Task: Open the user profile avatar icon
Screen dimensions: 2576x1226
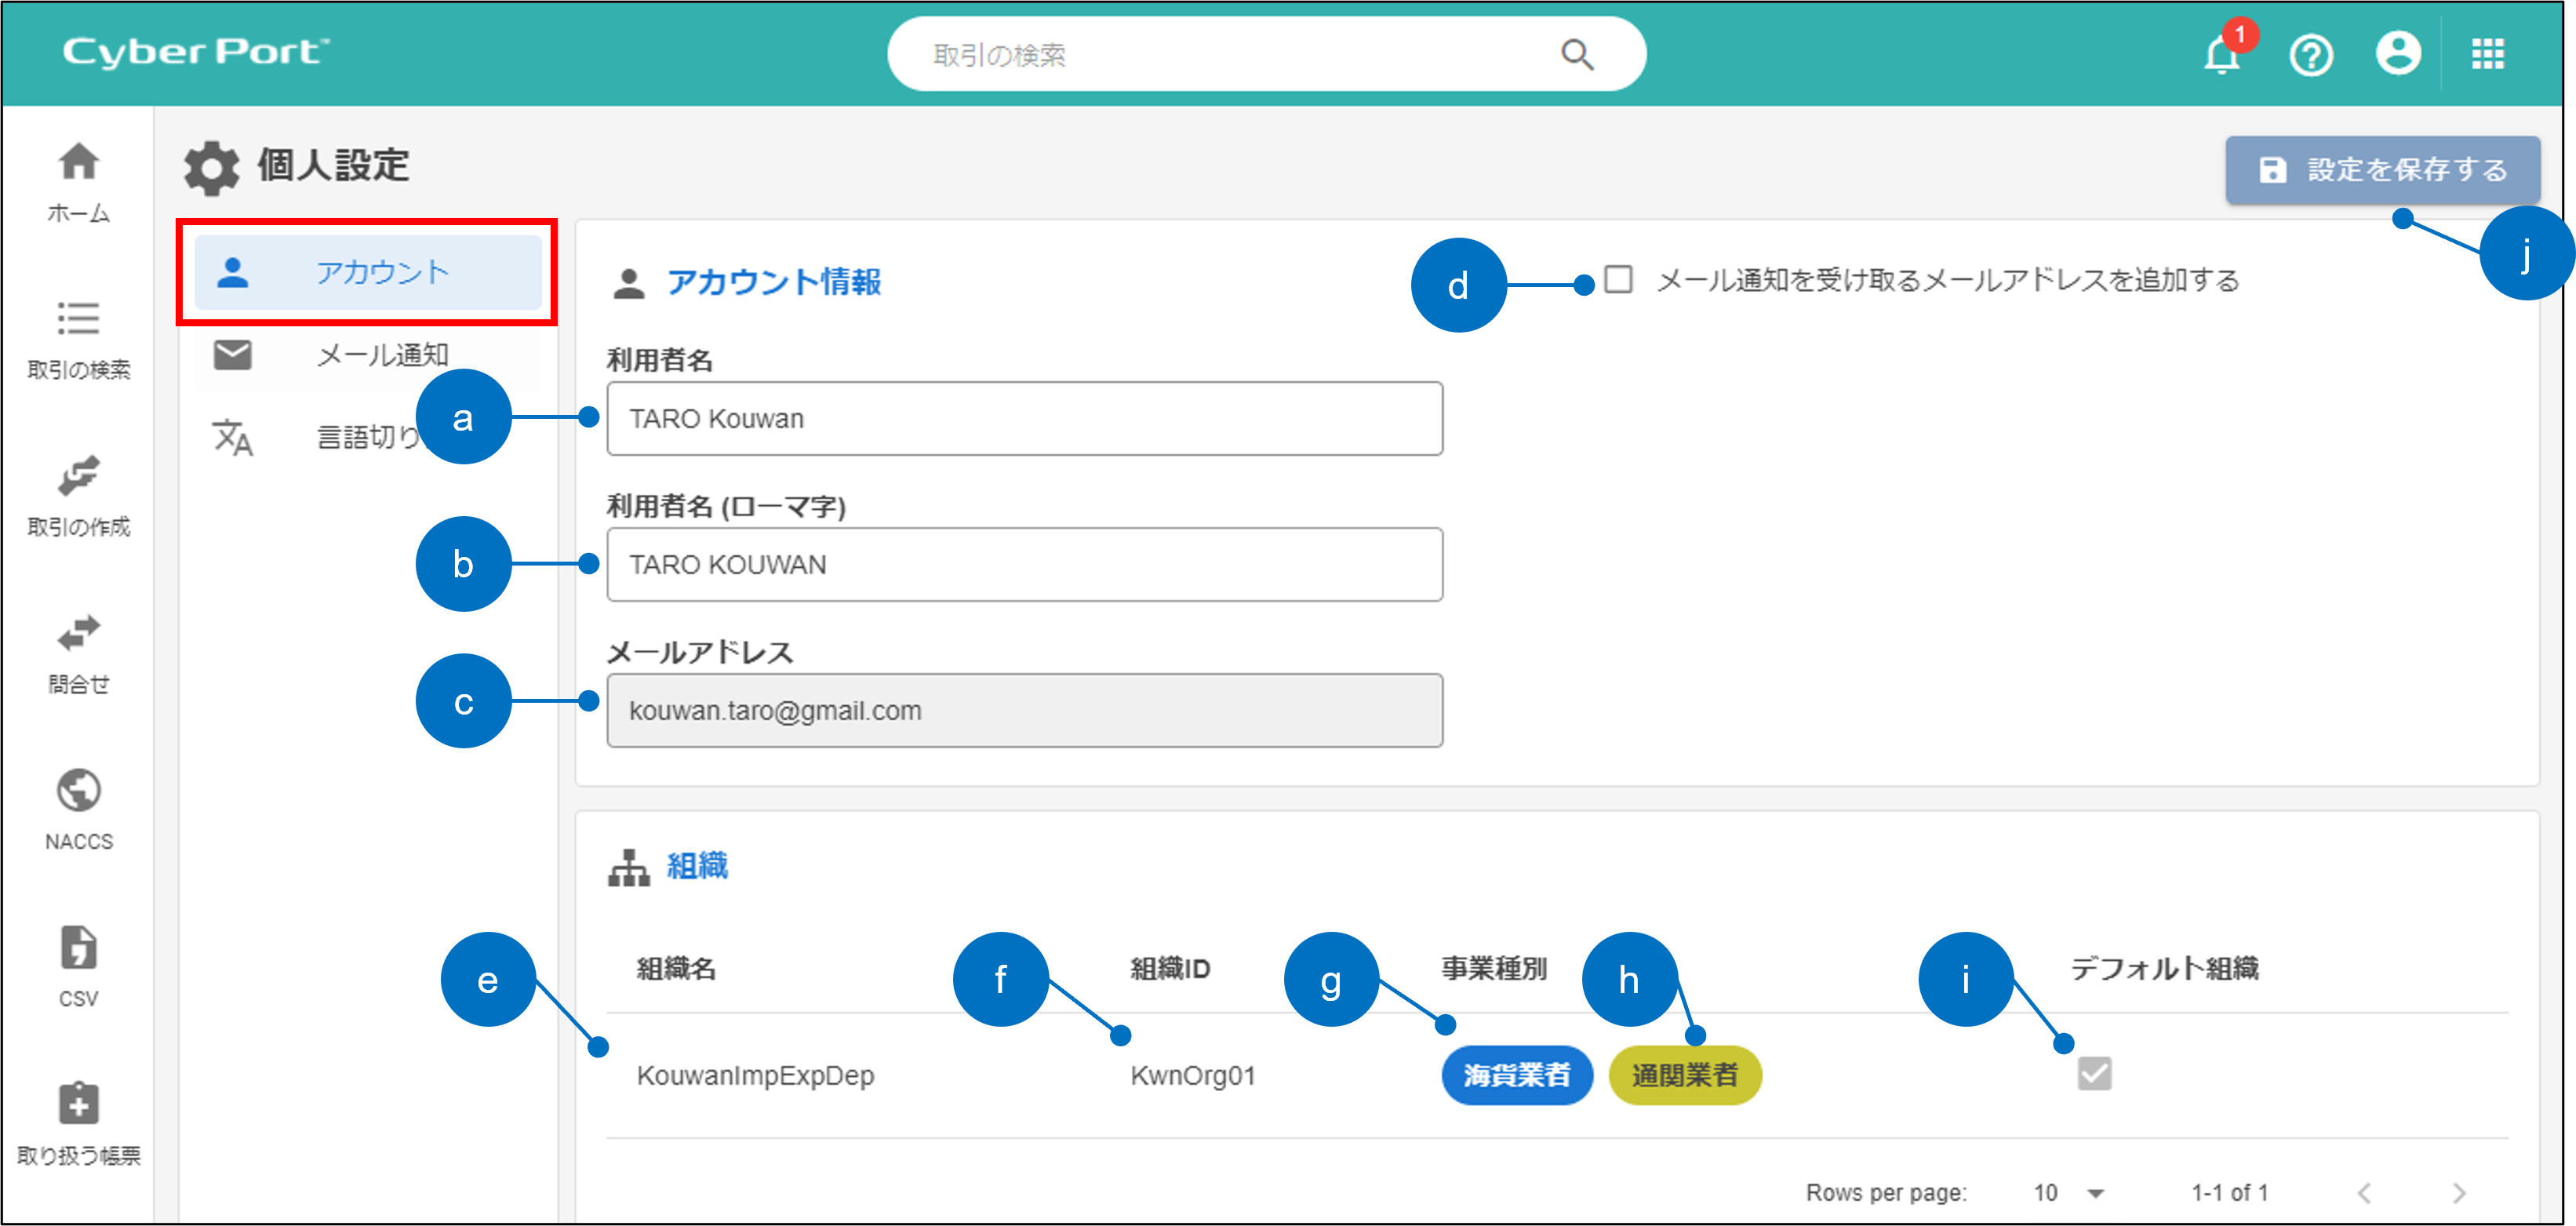Action: coord(2398,53)
